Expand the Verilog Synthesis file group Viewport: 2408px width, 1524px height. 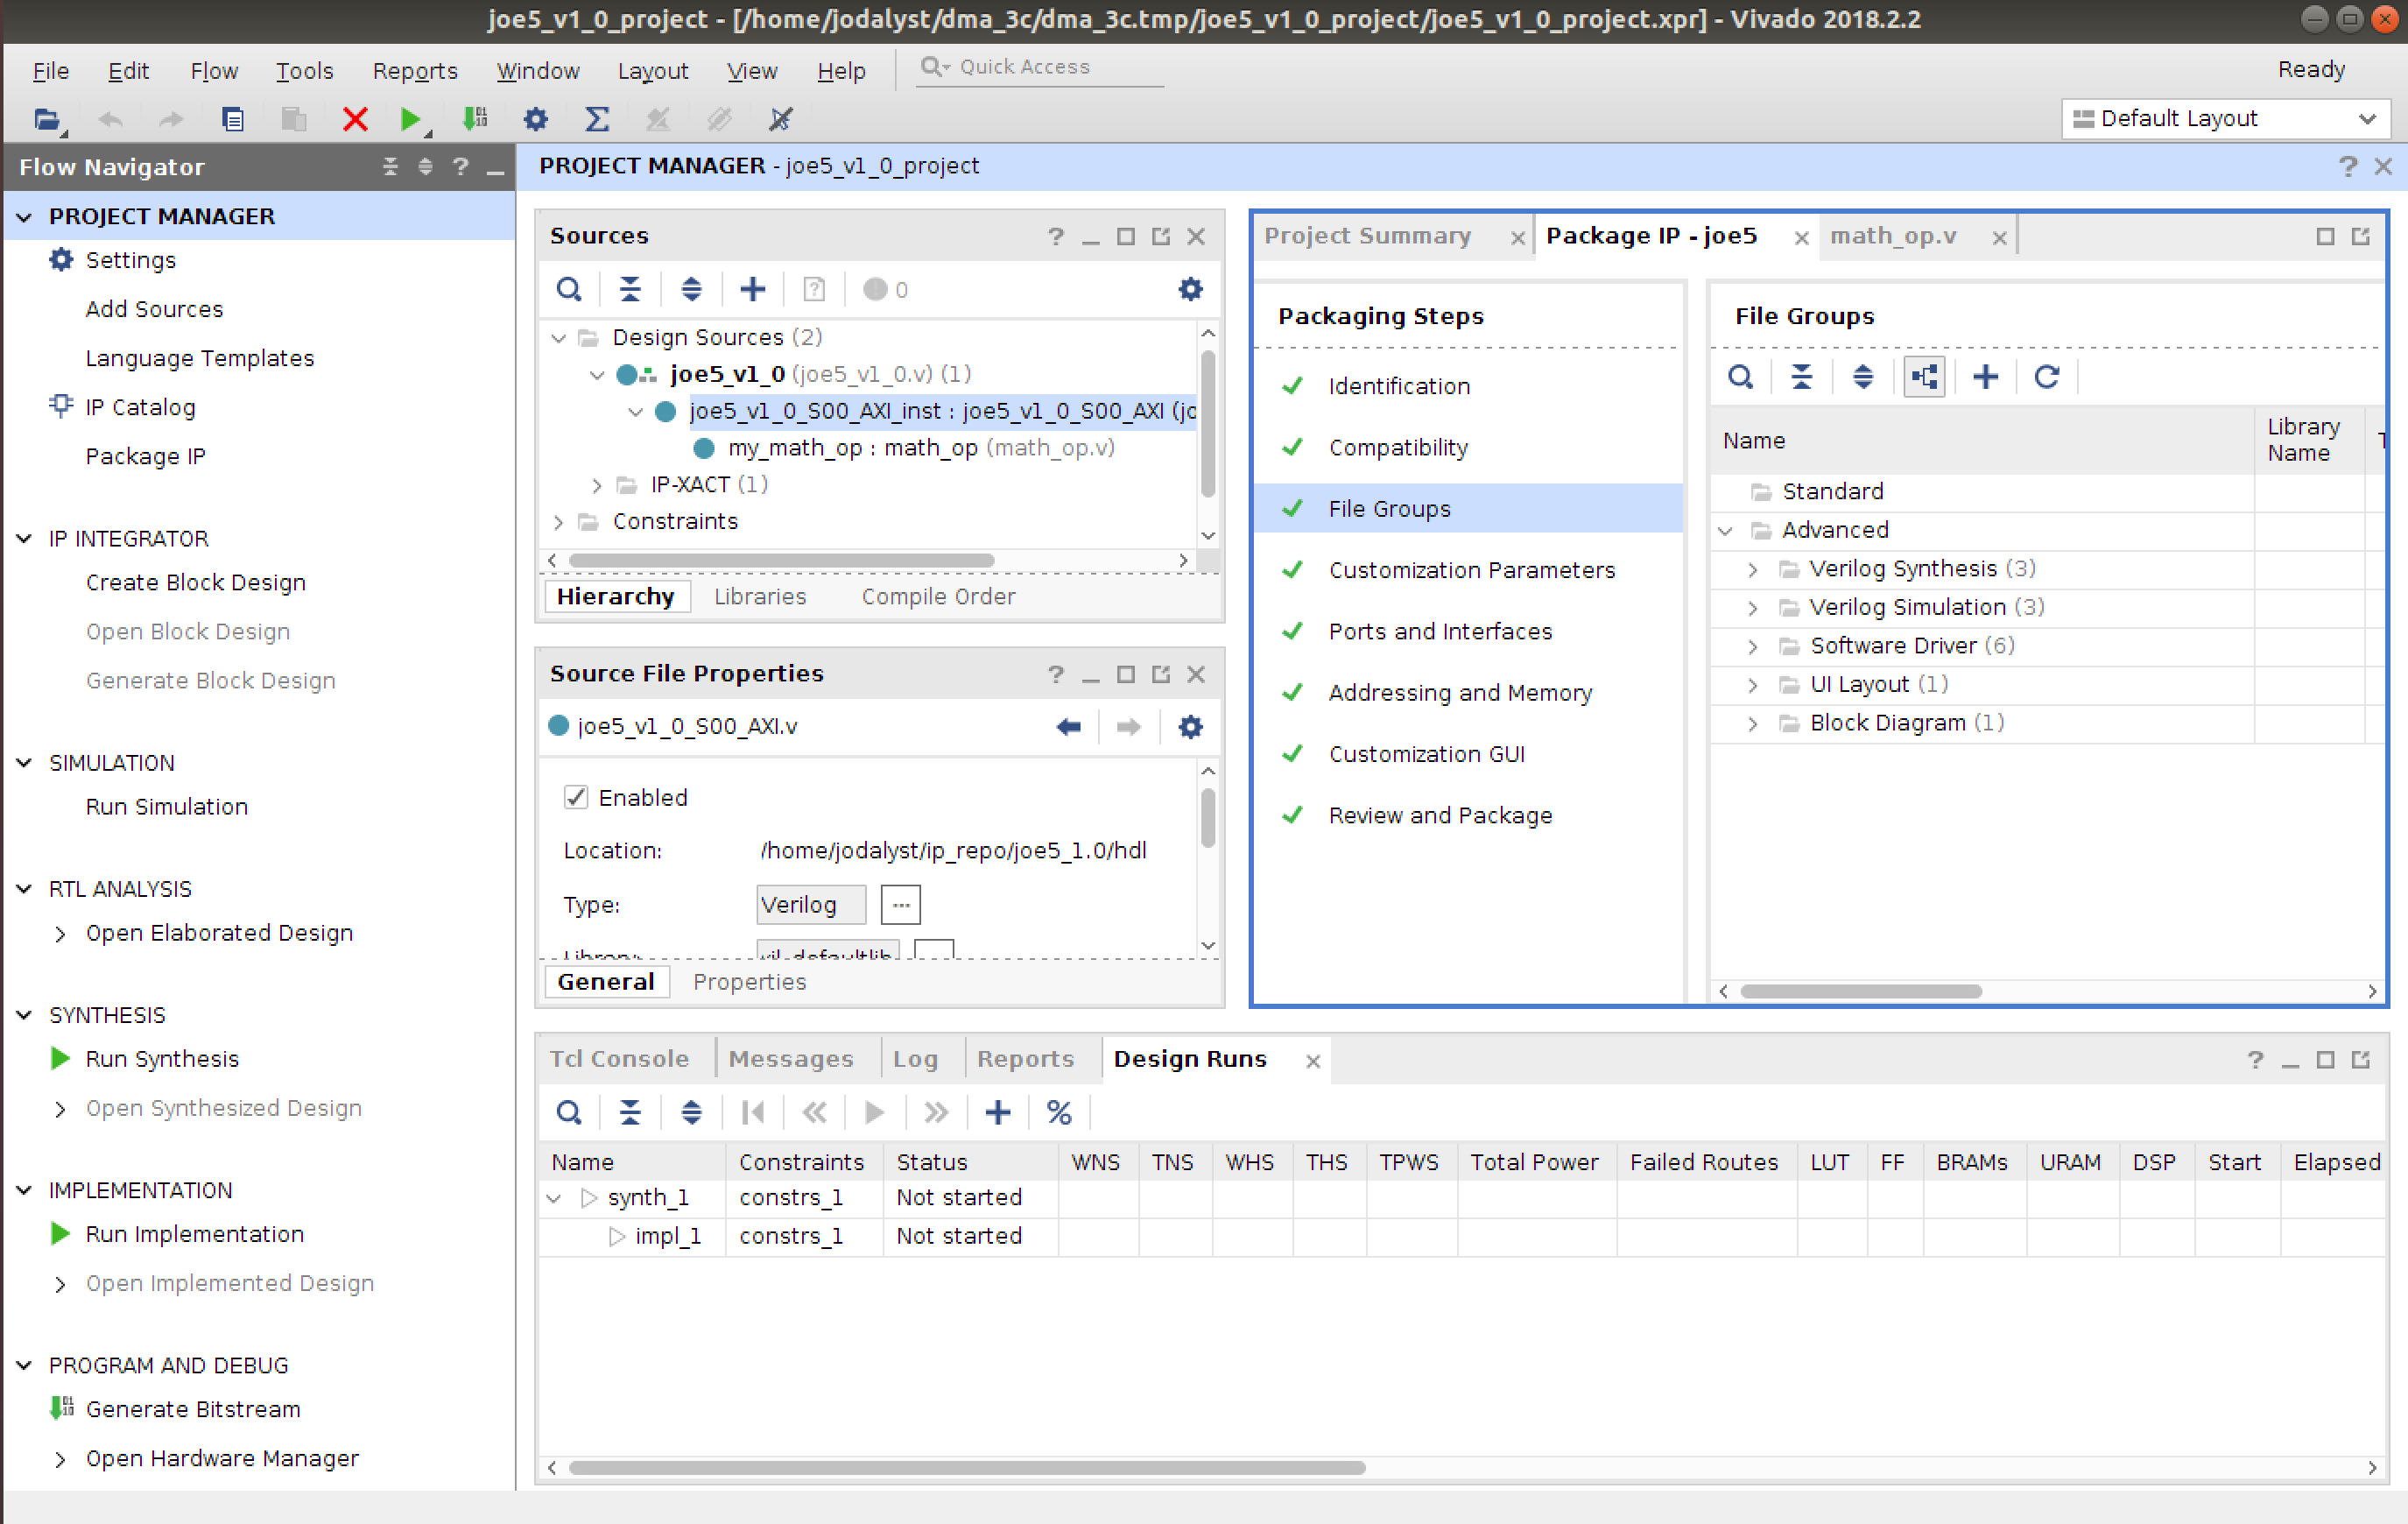(x=1752, y=569)
